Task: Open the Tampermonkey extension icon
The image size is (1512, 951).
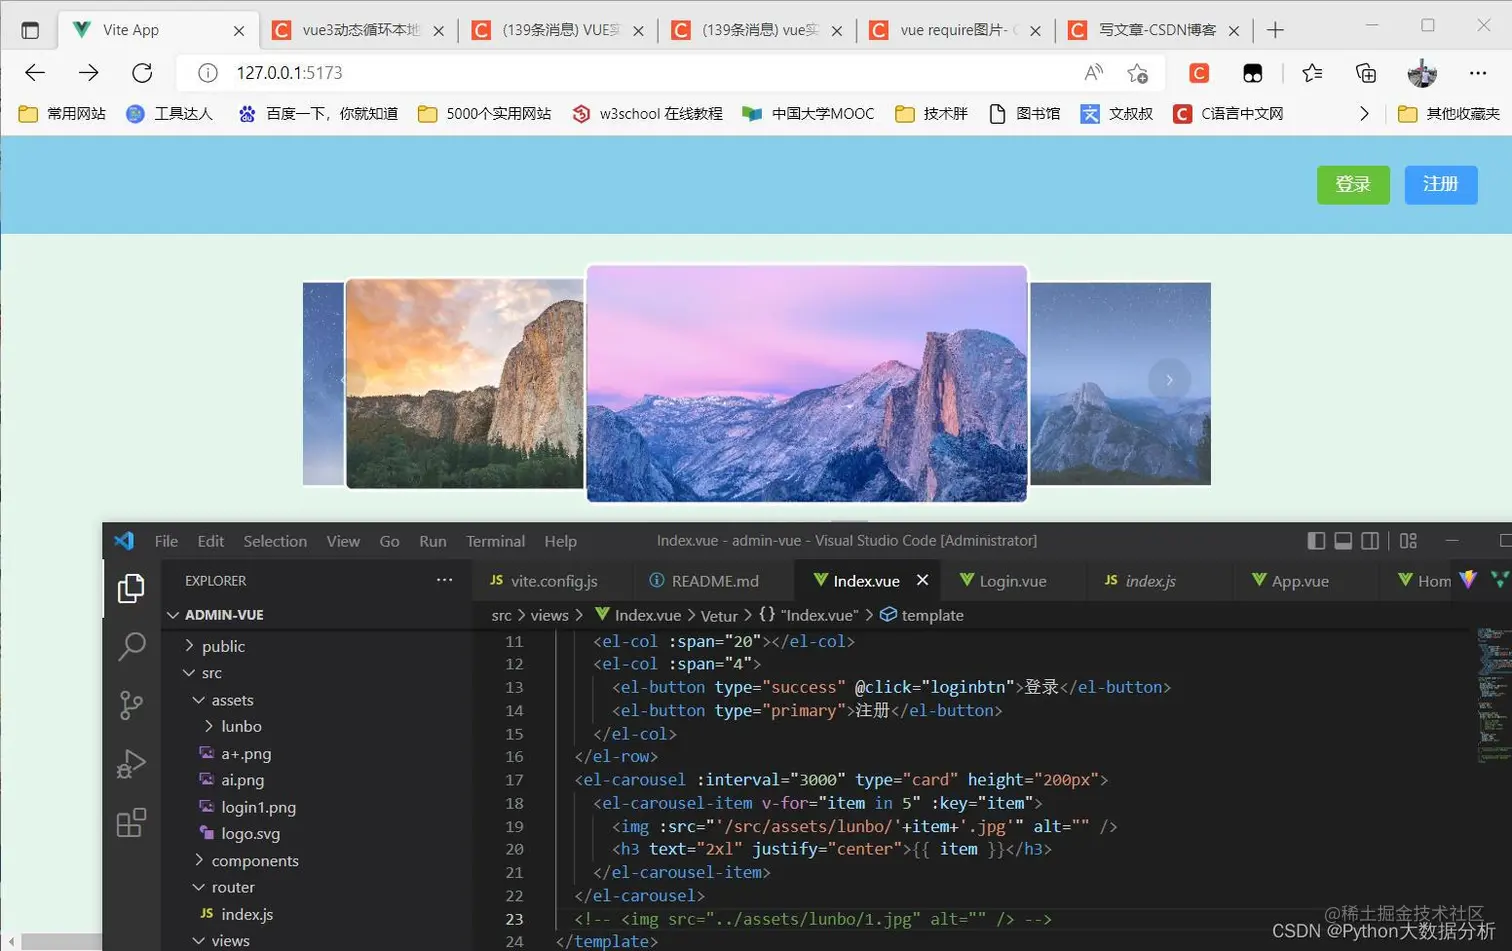Action: pyautogui.click(x=1252, y=72)
